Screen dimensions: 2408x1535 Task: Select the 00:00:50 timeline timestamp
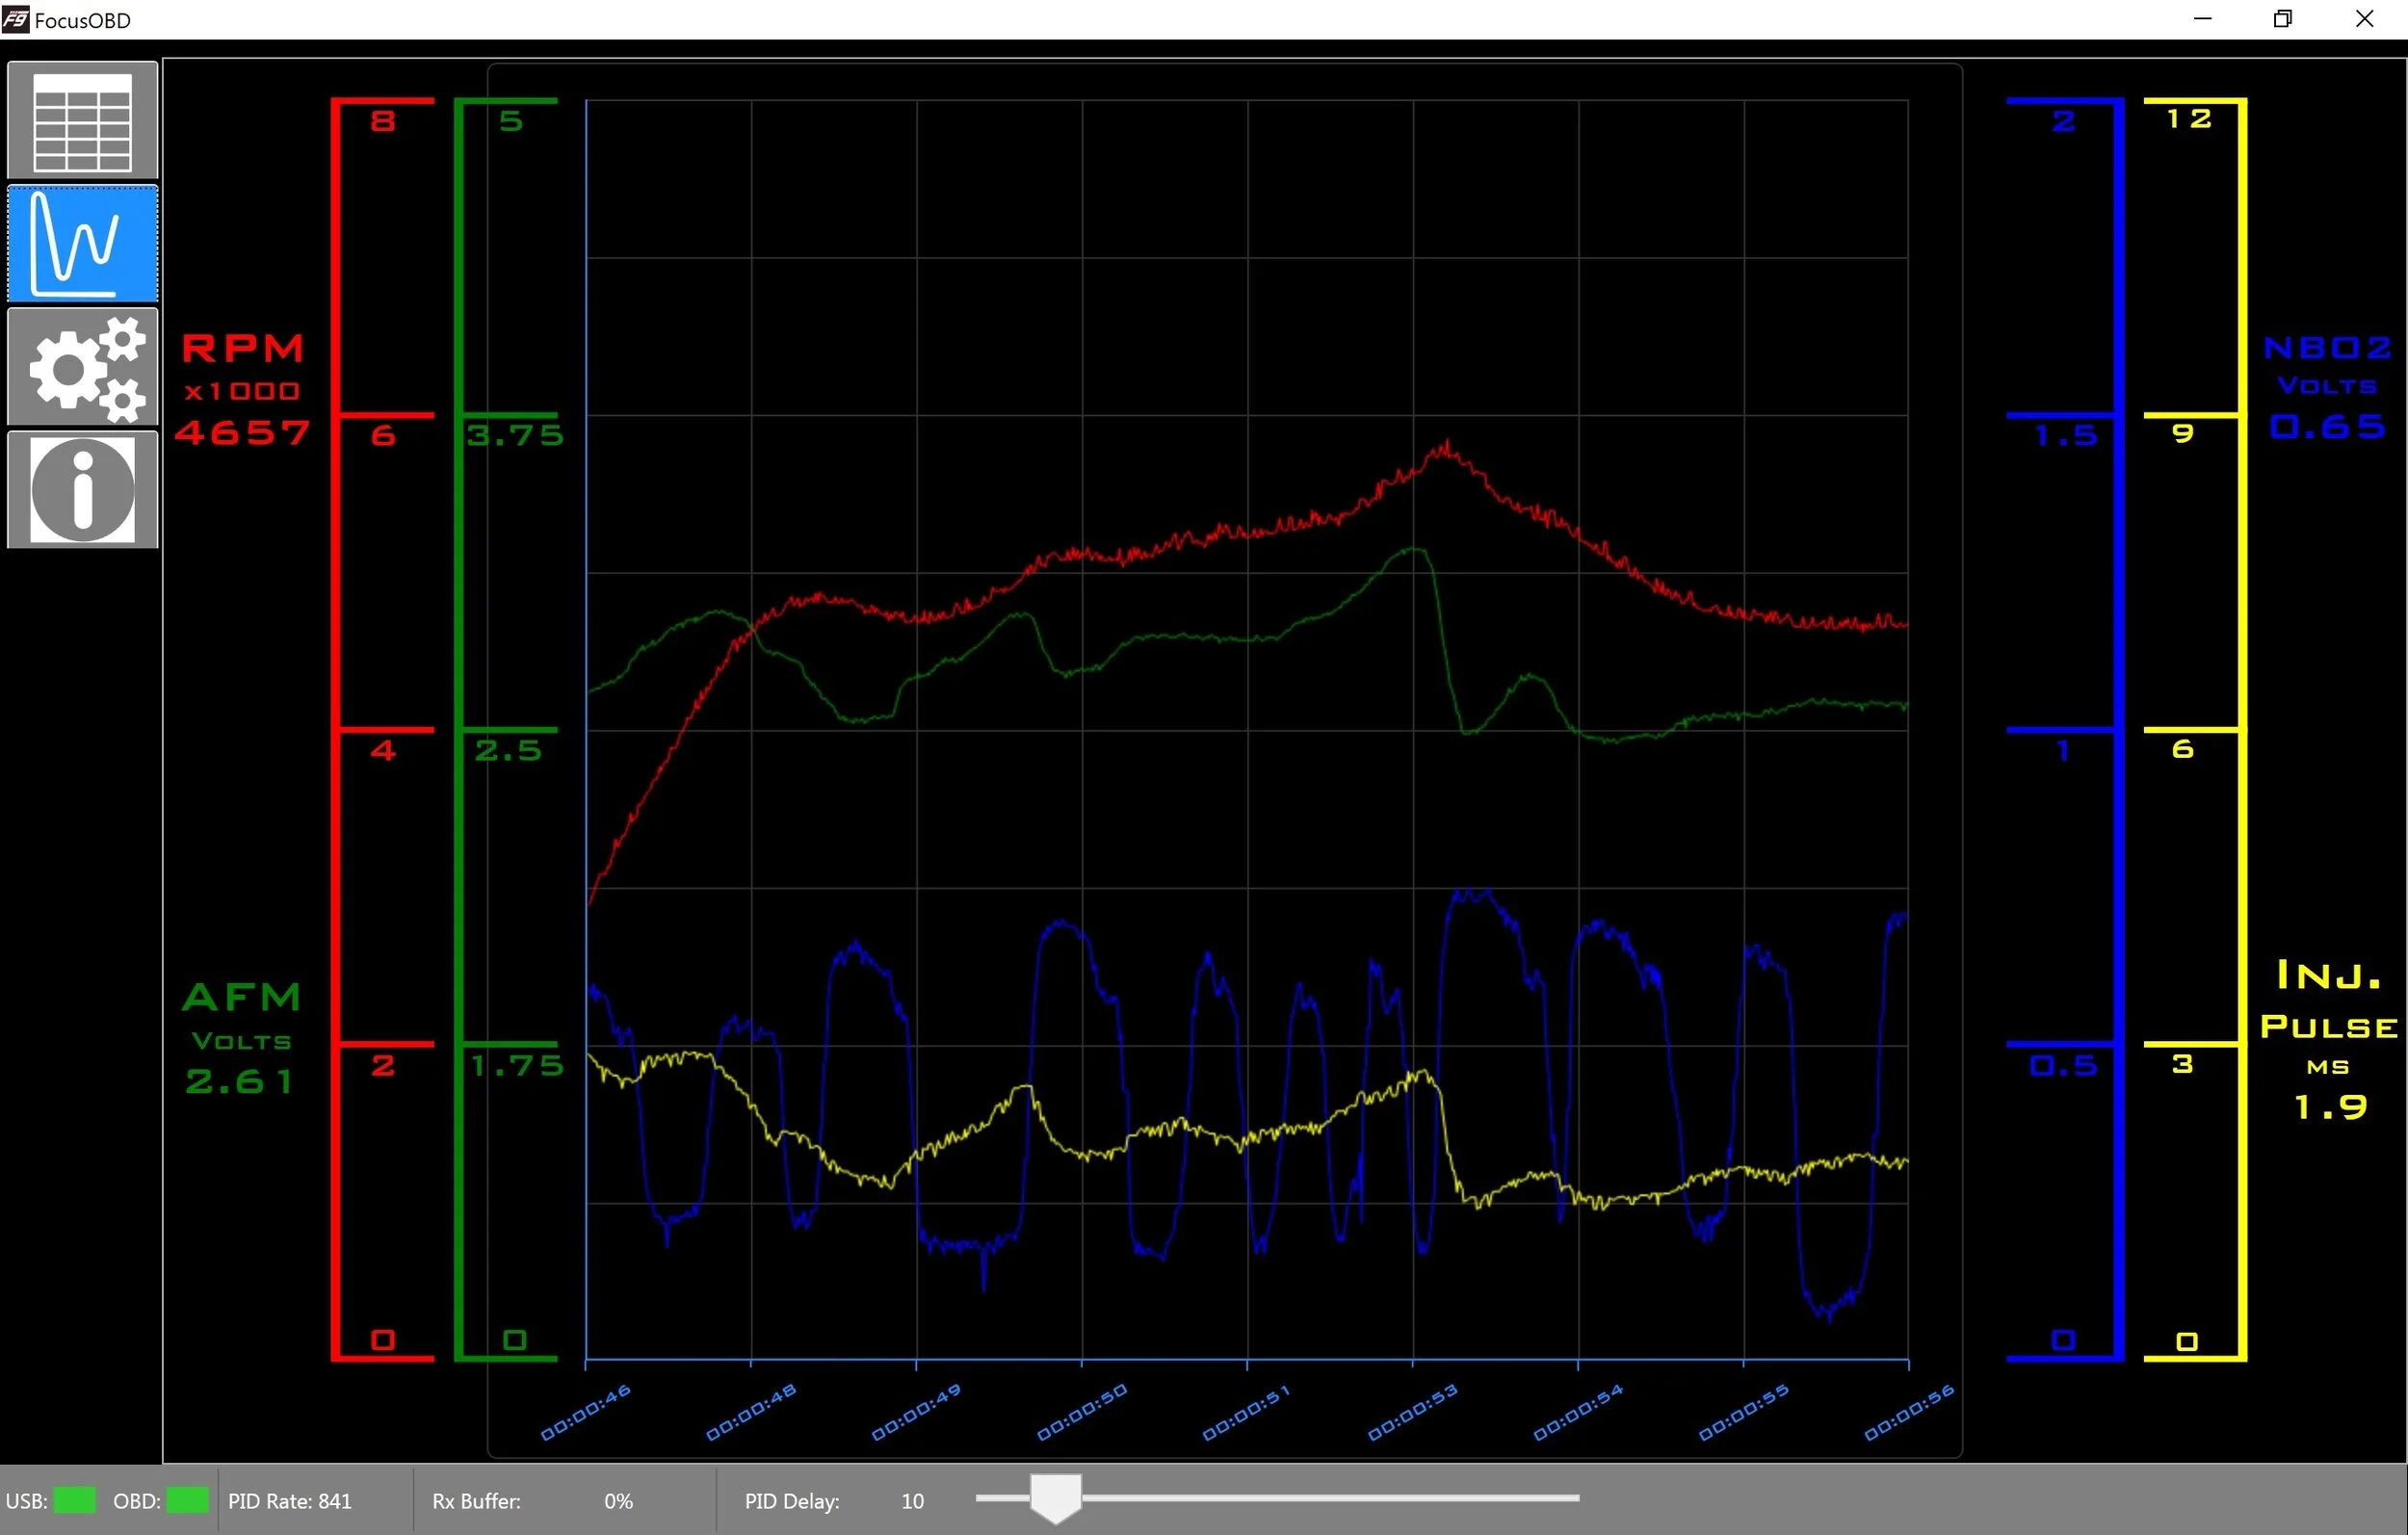[1082, 1414]
